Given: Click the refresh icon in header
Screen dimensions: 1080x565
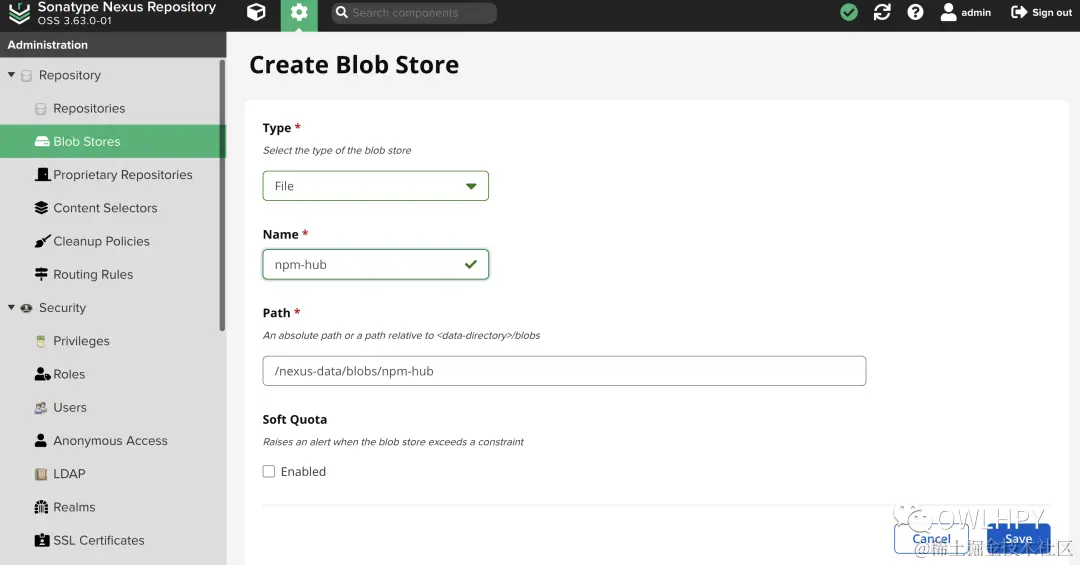Looking at the screenshot, I should point(882,13).
